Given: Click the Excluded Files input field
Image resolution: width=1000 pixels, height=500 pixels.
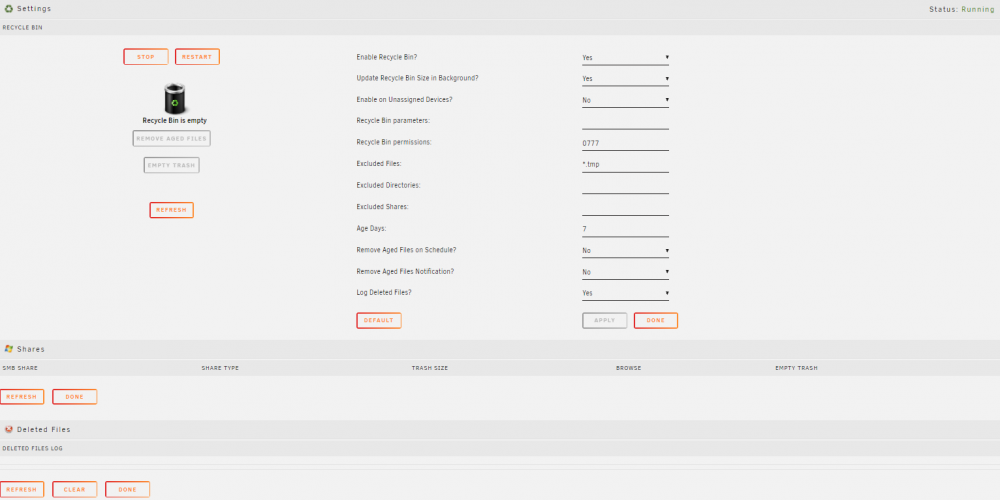Looking at the screenshot, I should 625,165.
